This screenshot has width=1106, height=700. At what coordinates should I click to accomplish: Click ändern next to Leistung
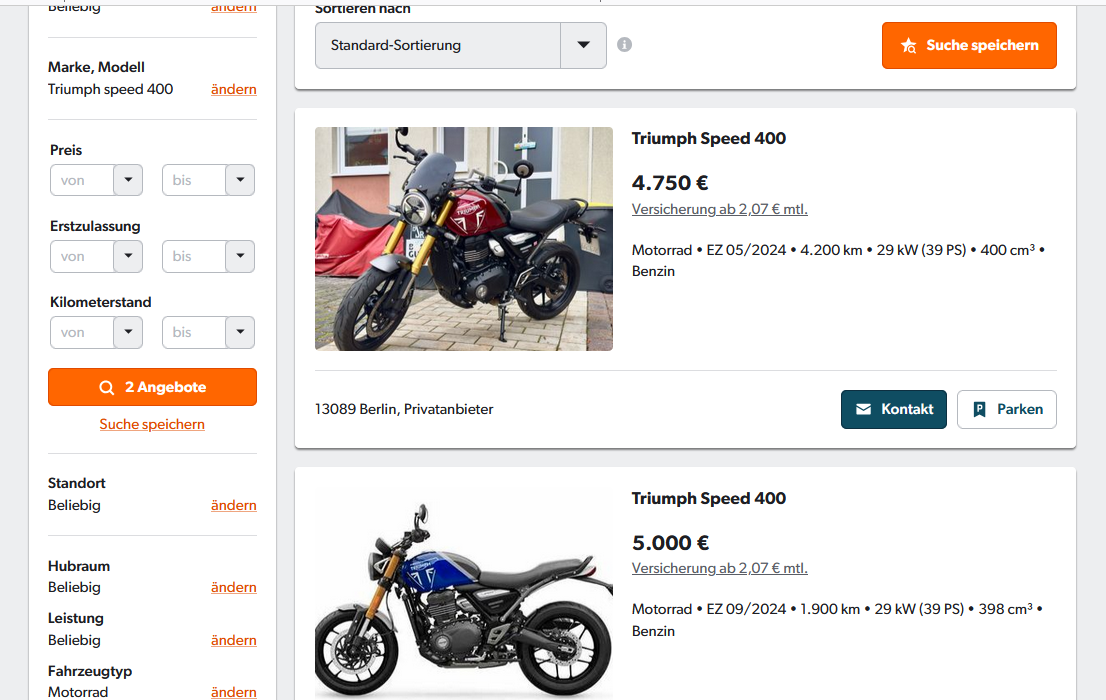tap(233, 640)
